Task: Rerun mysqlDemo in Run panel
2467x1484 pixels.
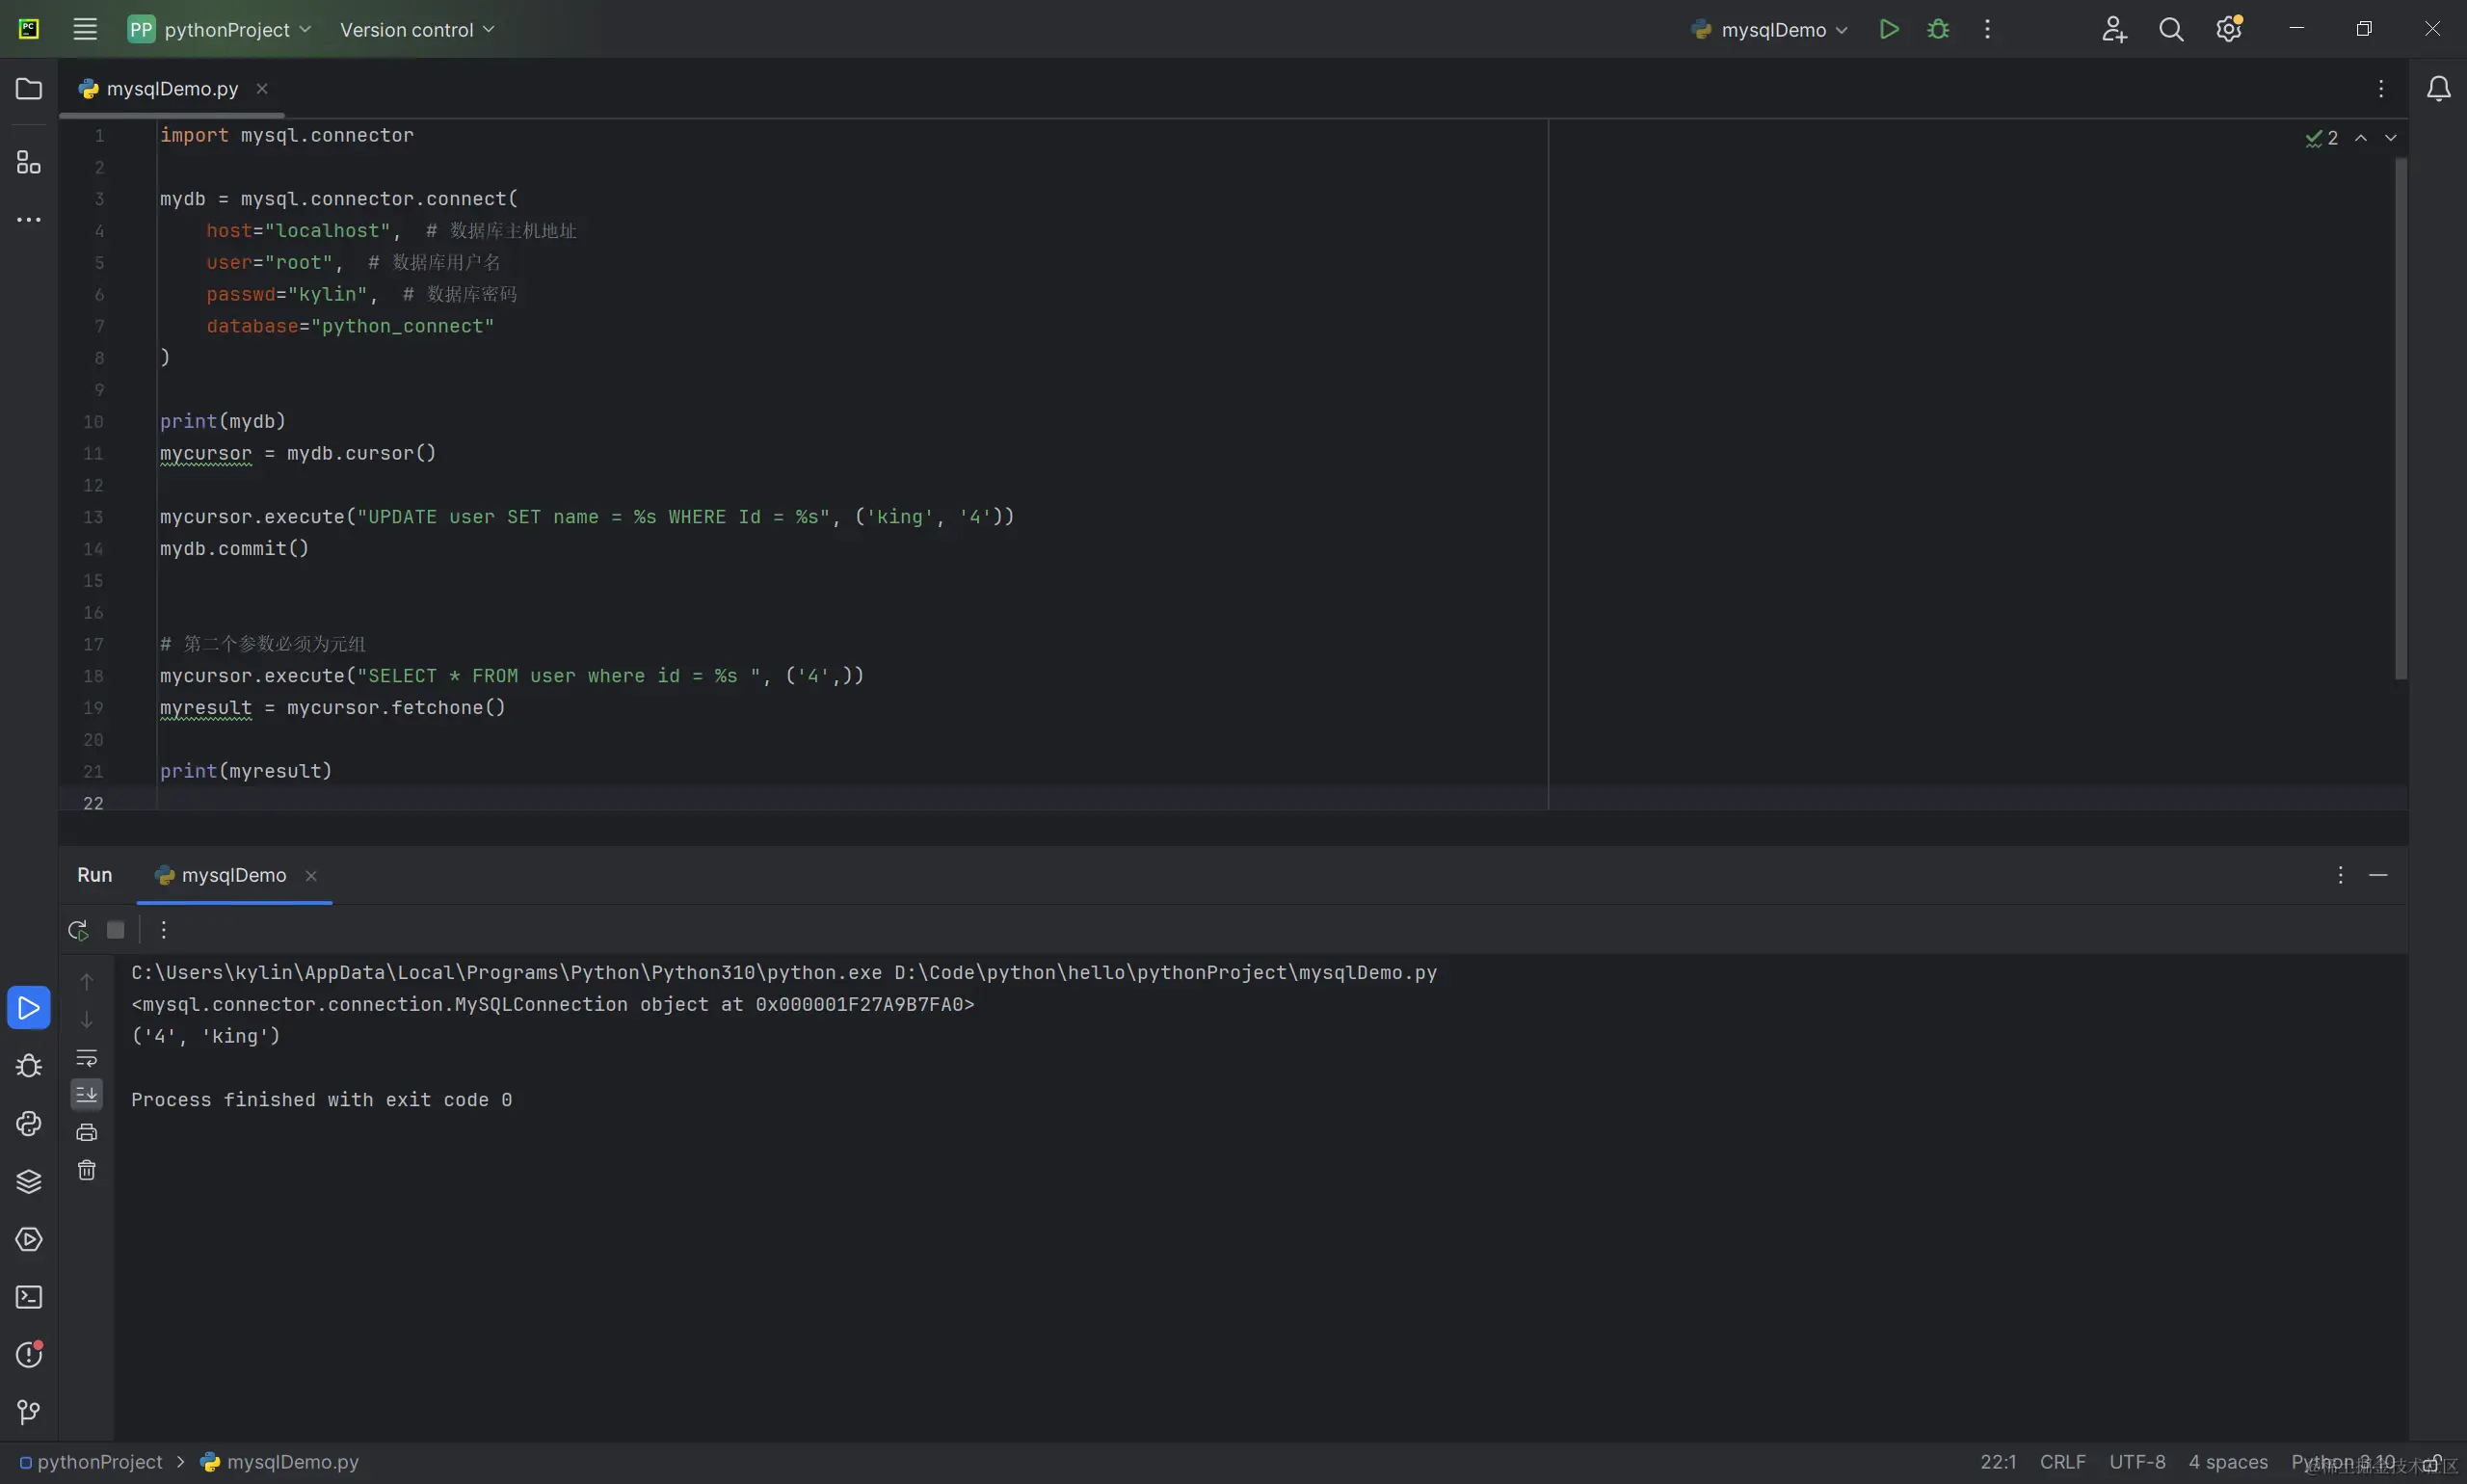Action: [78, 930]
